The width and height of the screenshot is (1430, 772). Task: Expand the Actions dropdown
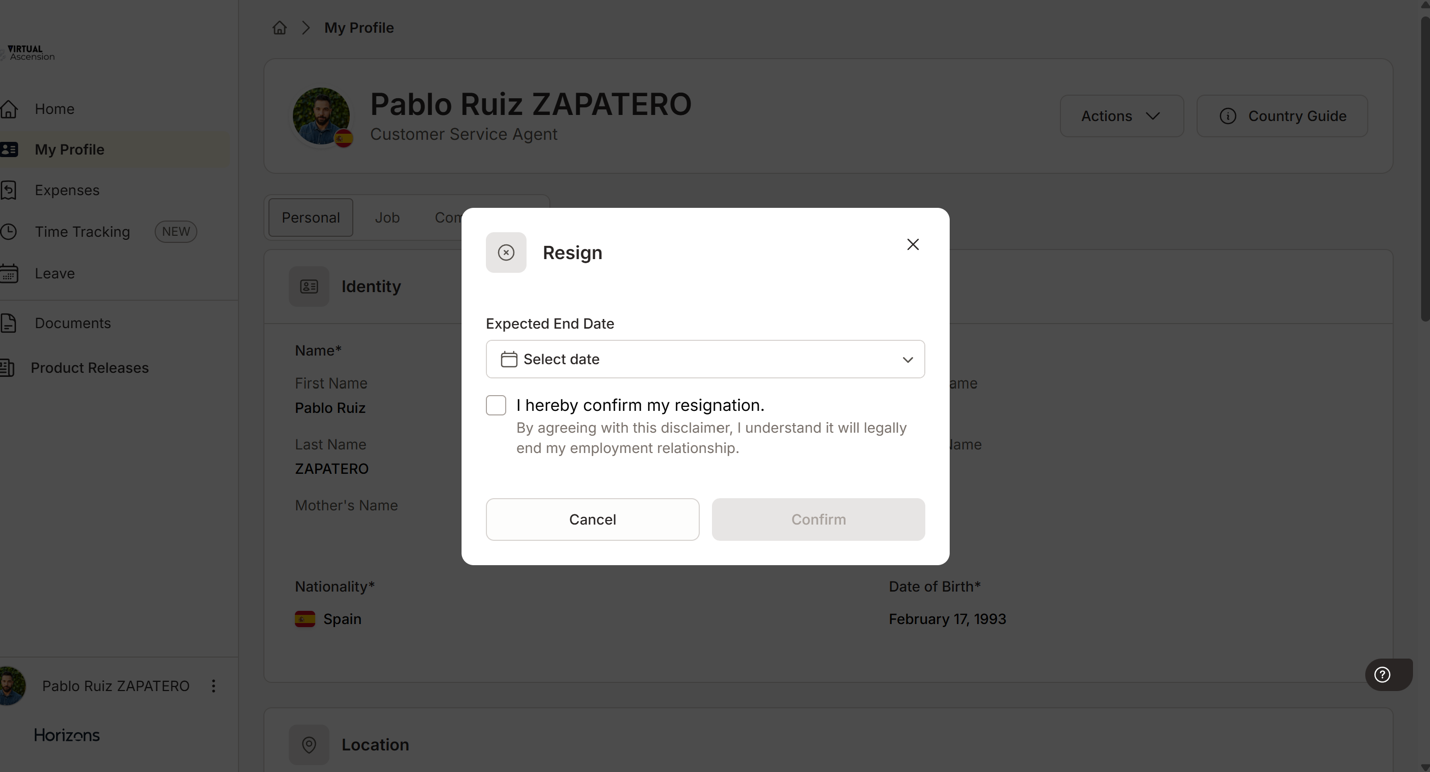[x=1121, y=116]
